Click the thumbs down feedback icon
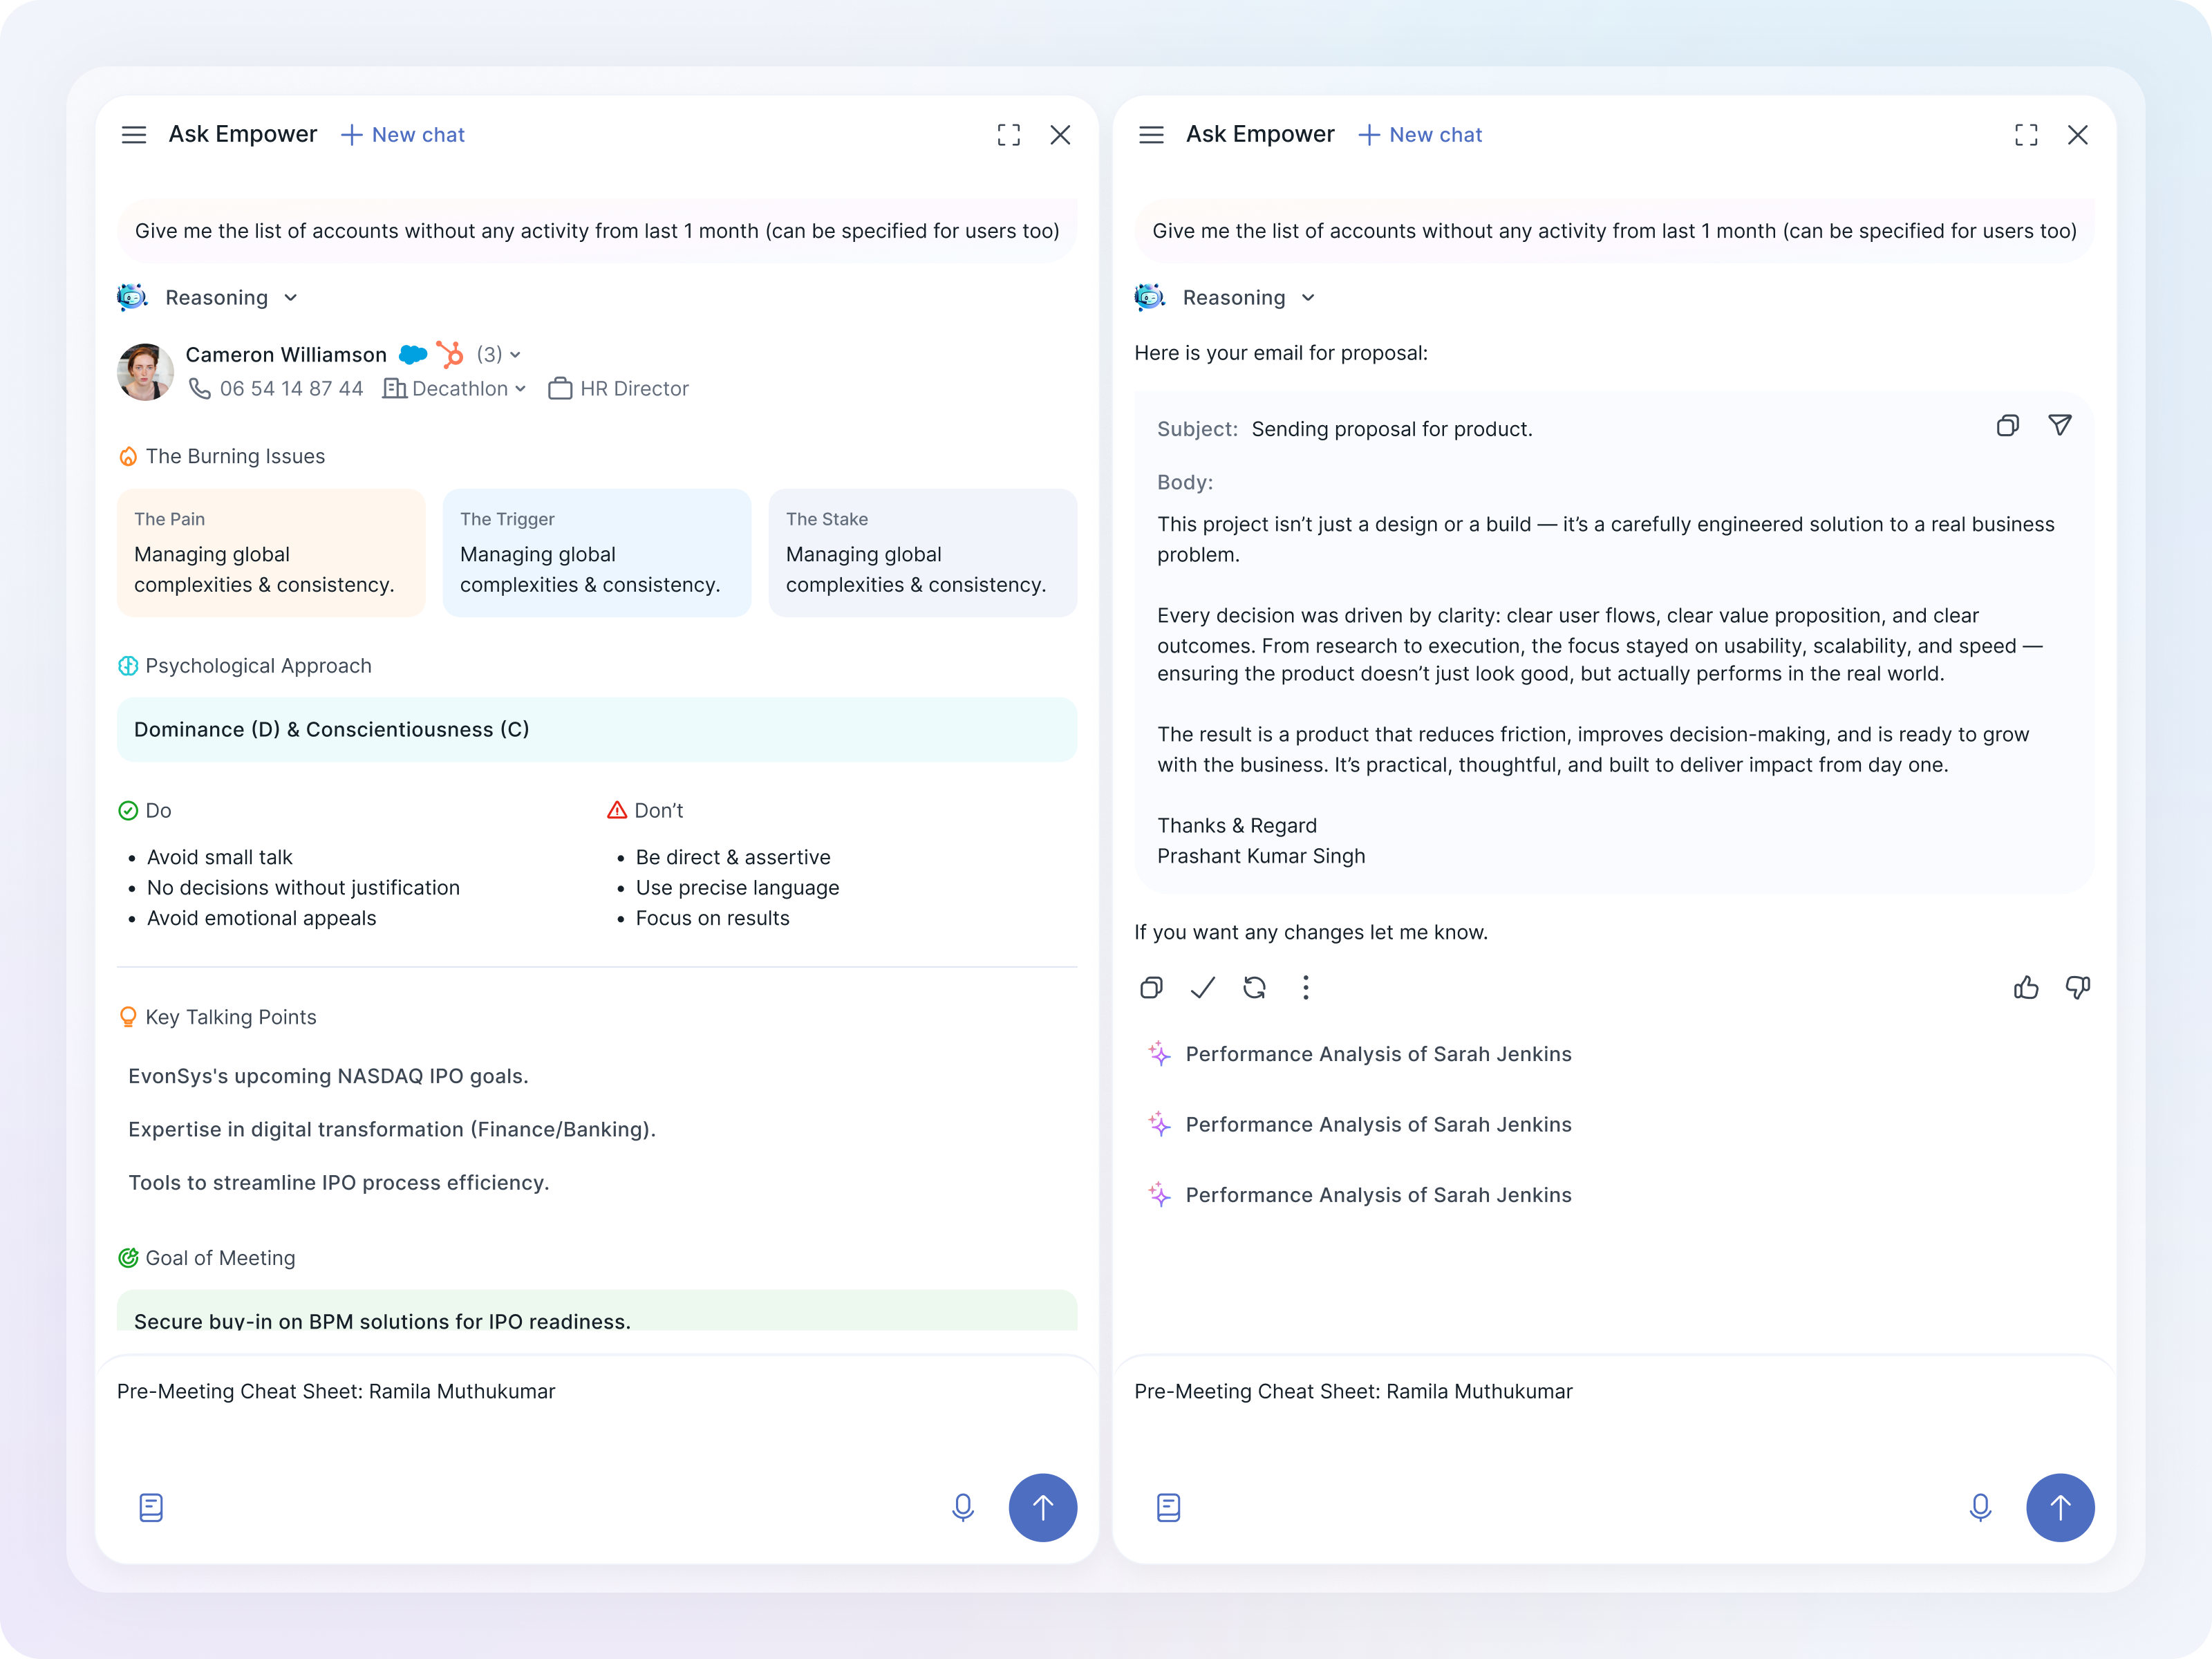 (x=2077, y=988)
